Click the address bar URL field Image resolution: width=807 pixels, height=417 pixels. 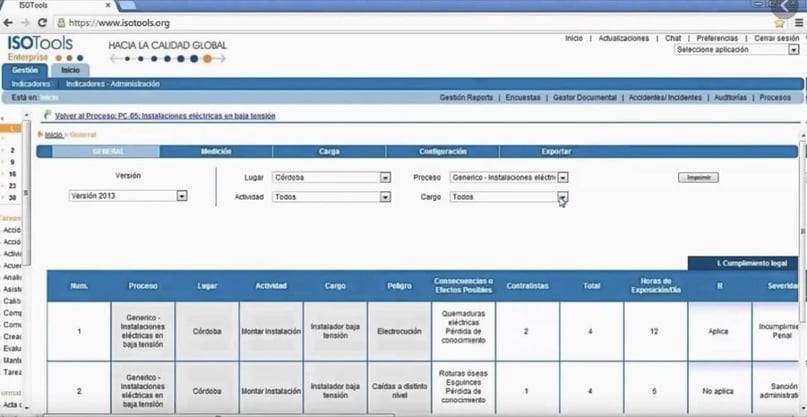tap(412, 23)
